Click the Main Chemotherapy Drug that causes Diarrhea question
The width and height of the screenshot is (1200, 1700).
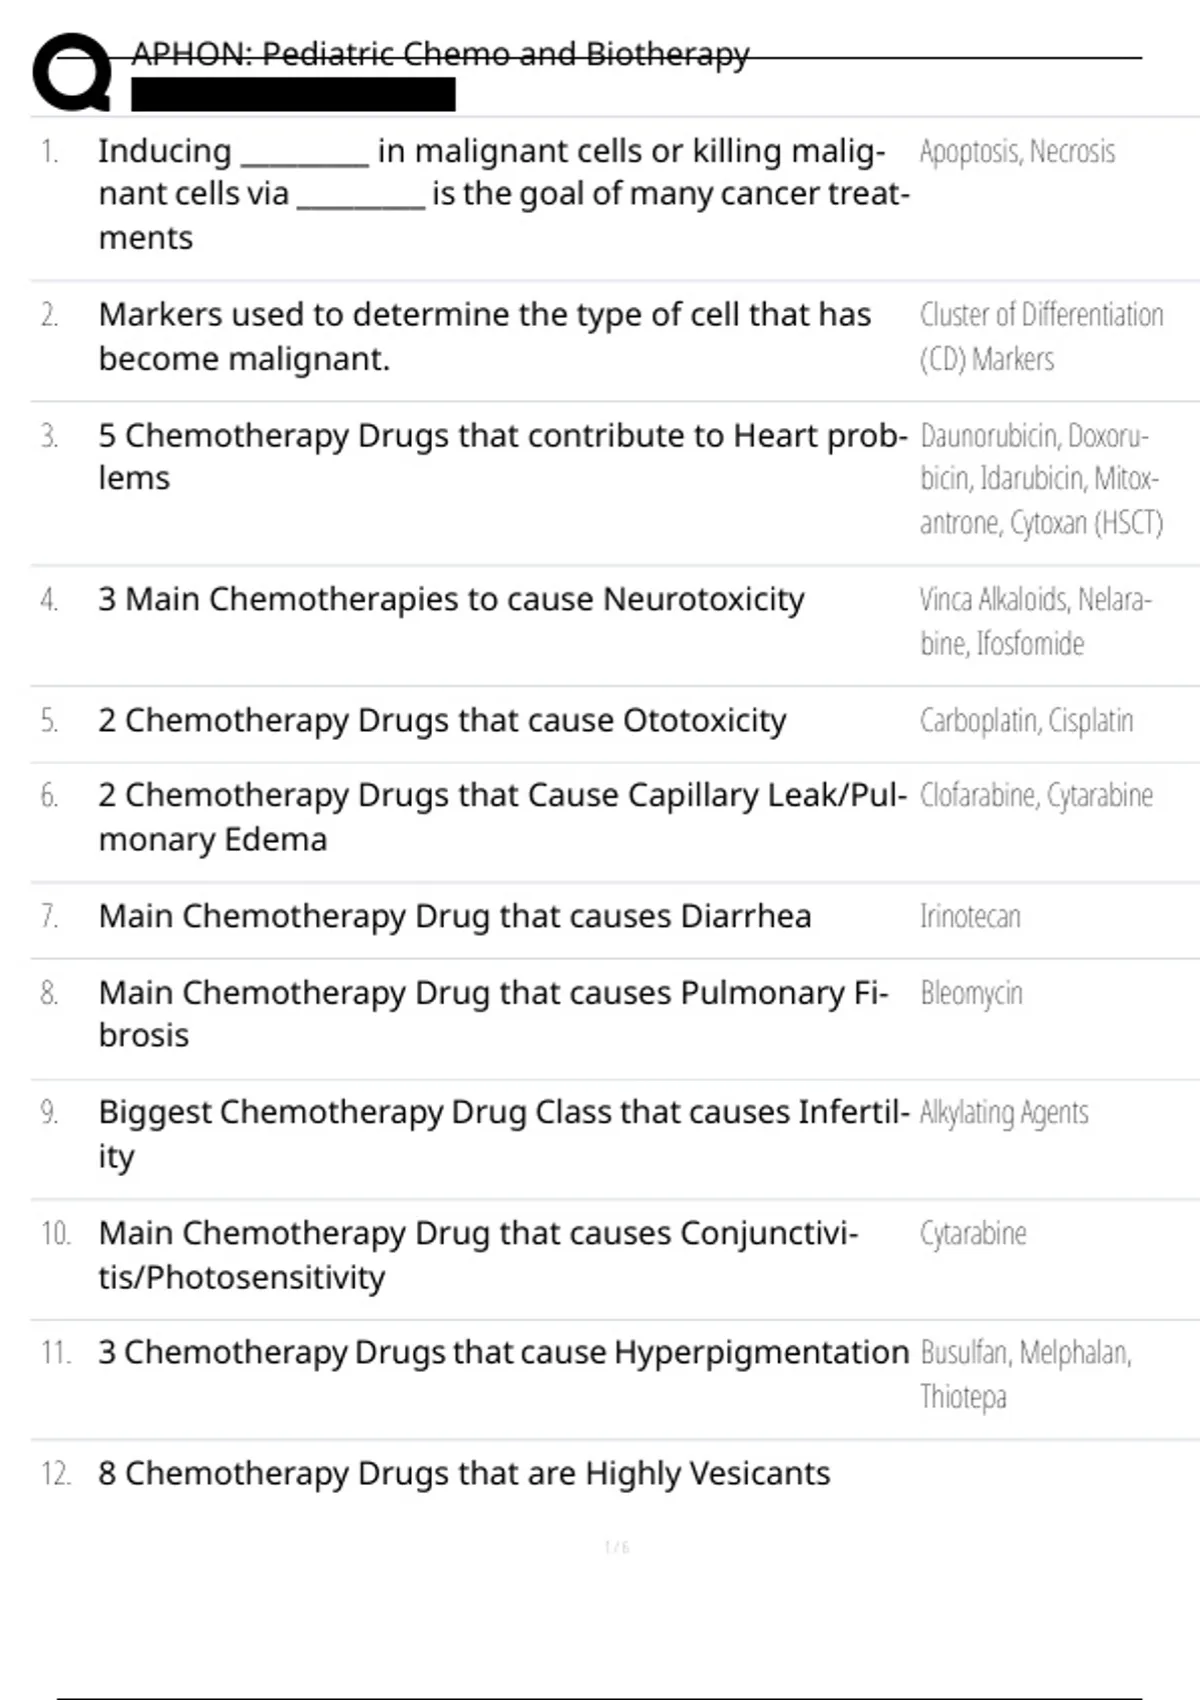455,916
